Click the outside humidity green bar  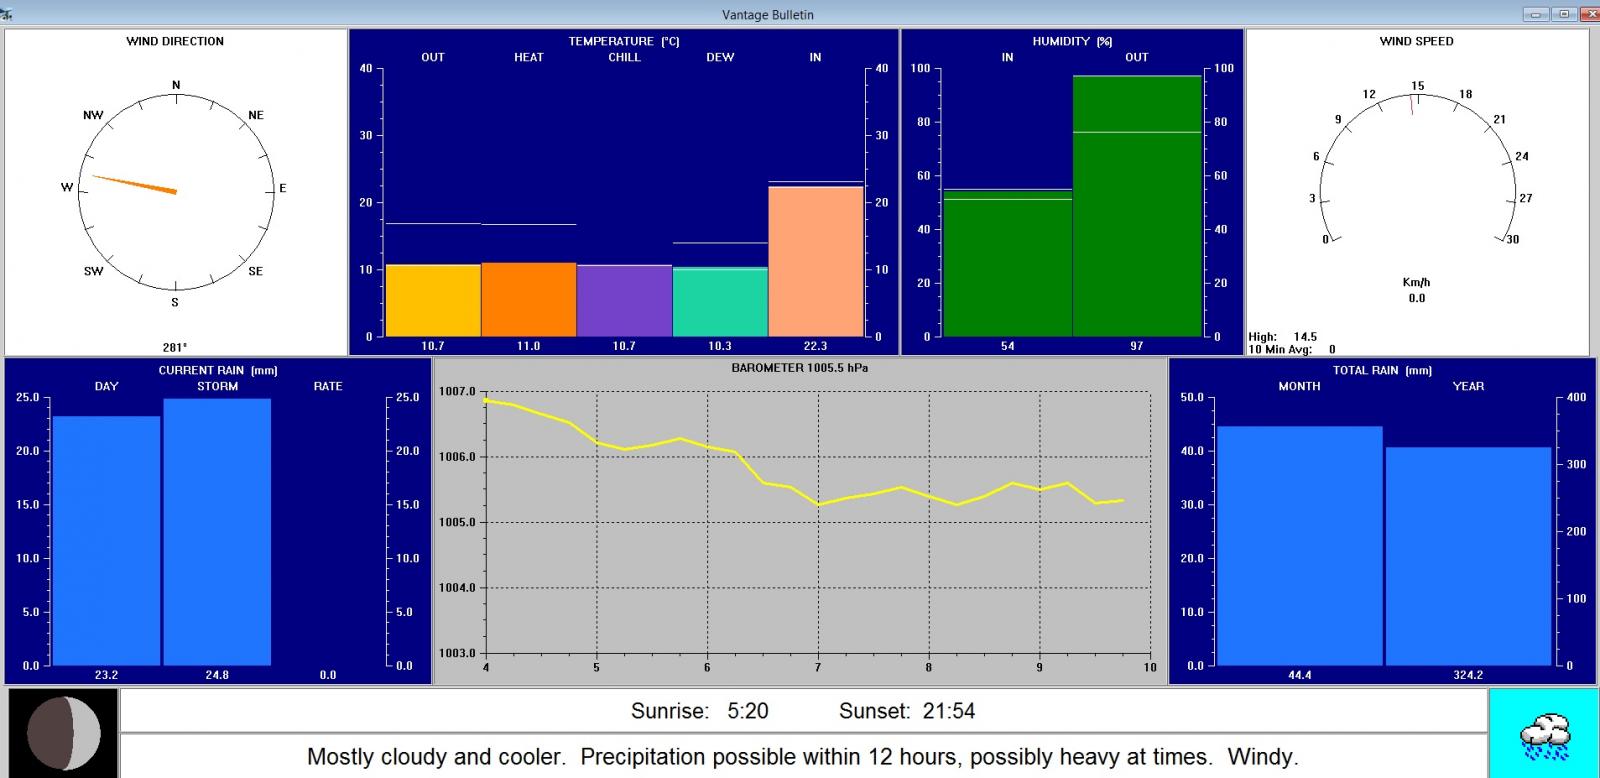point(1137,206)
